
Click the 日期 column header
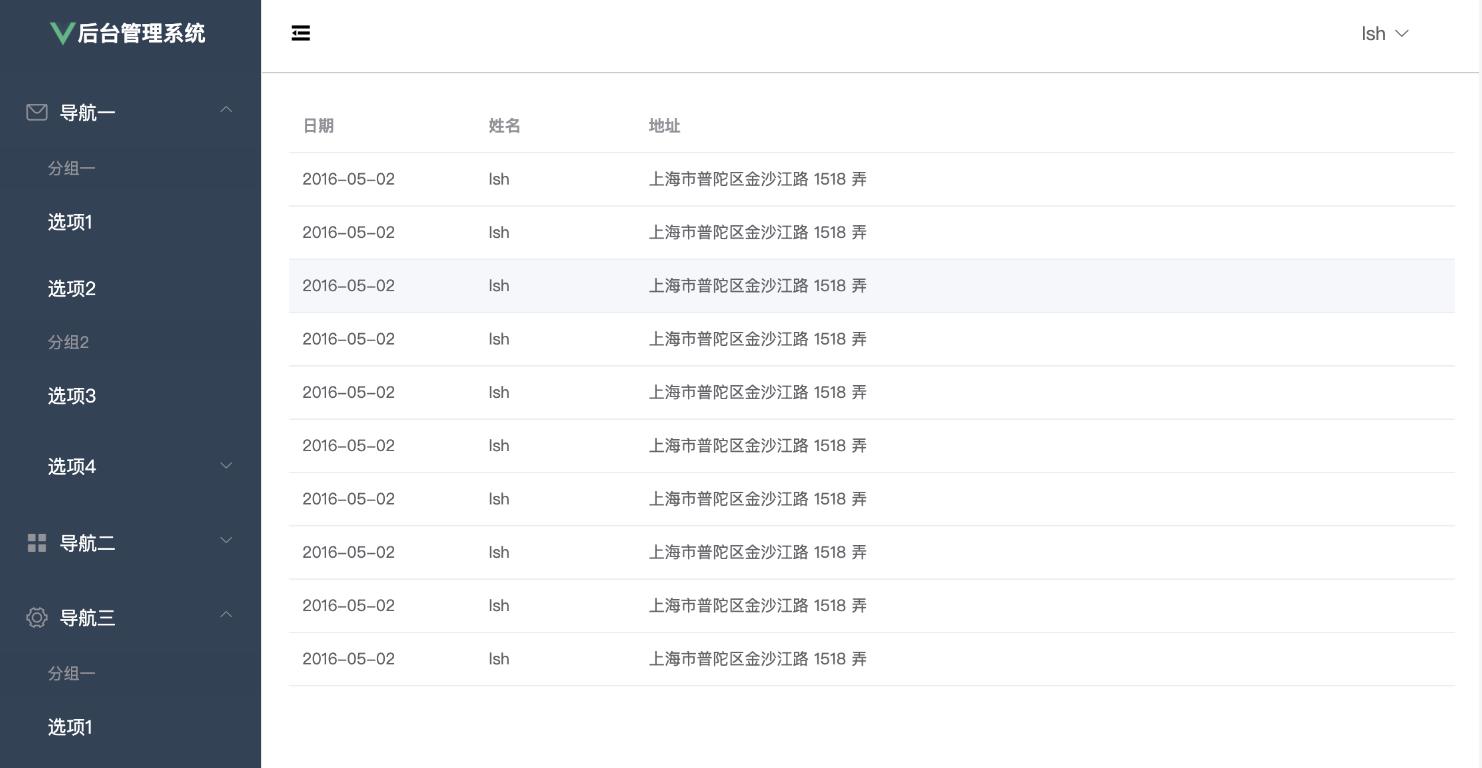point(318,126)
